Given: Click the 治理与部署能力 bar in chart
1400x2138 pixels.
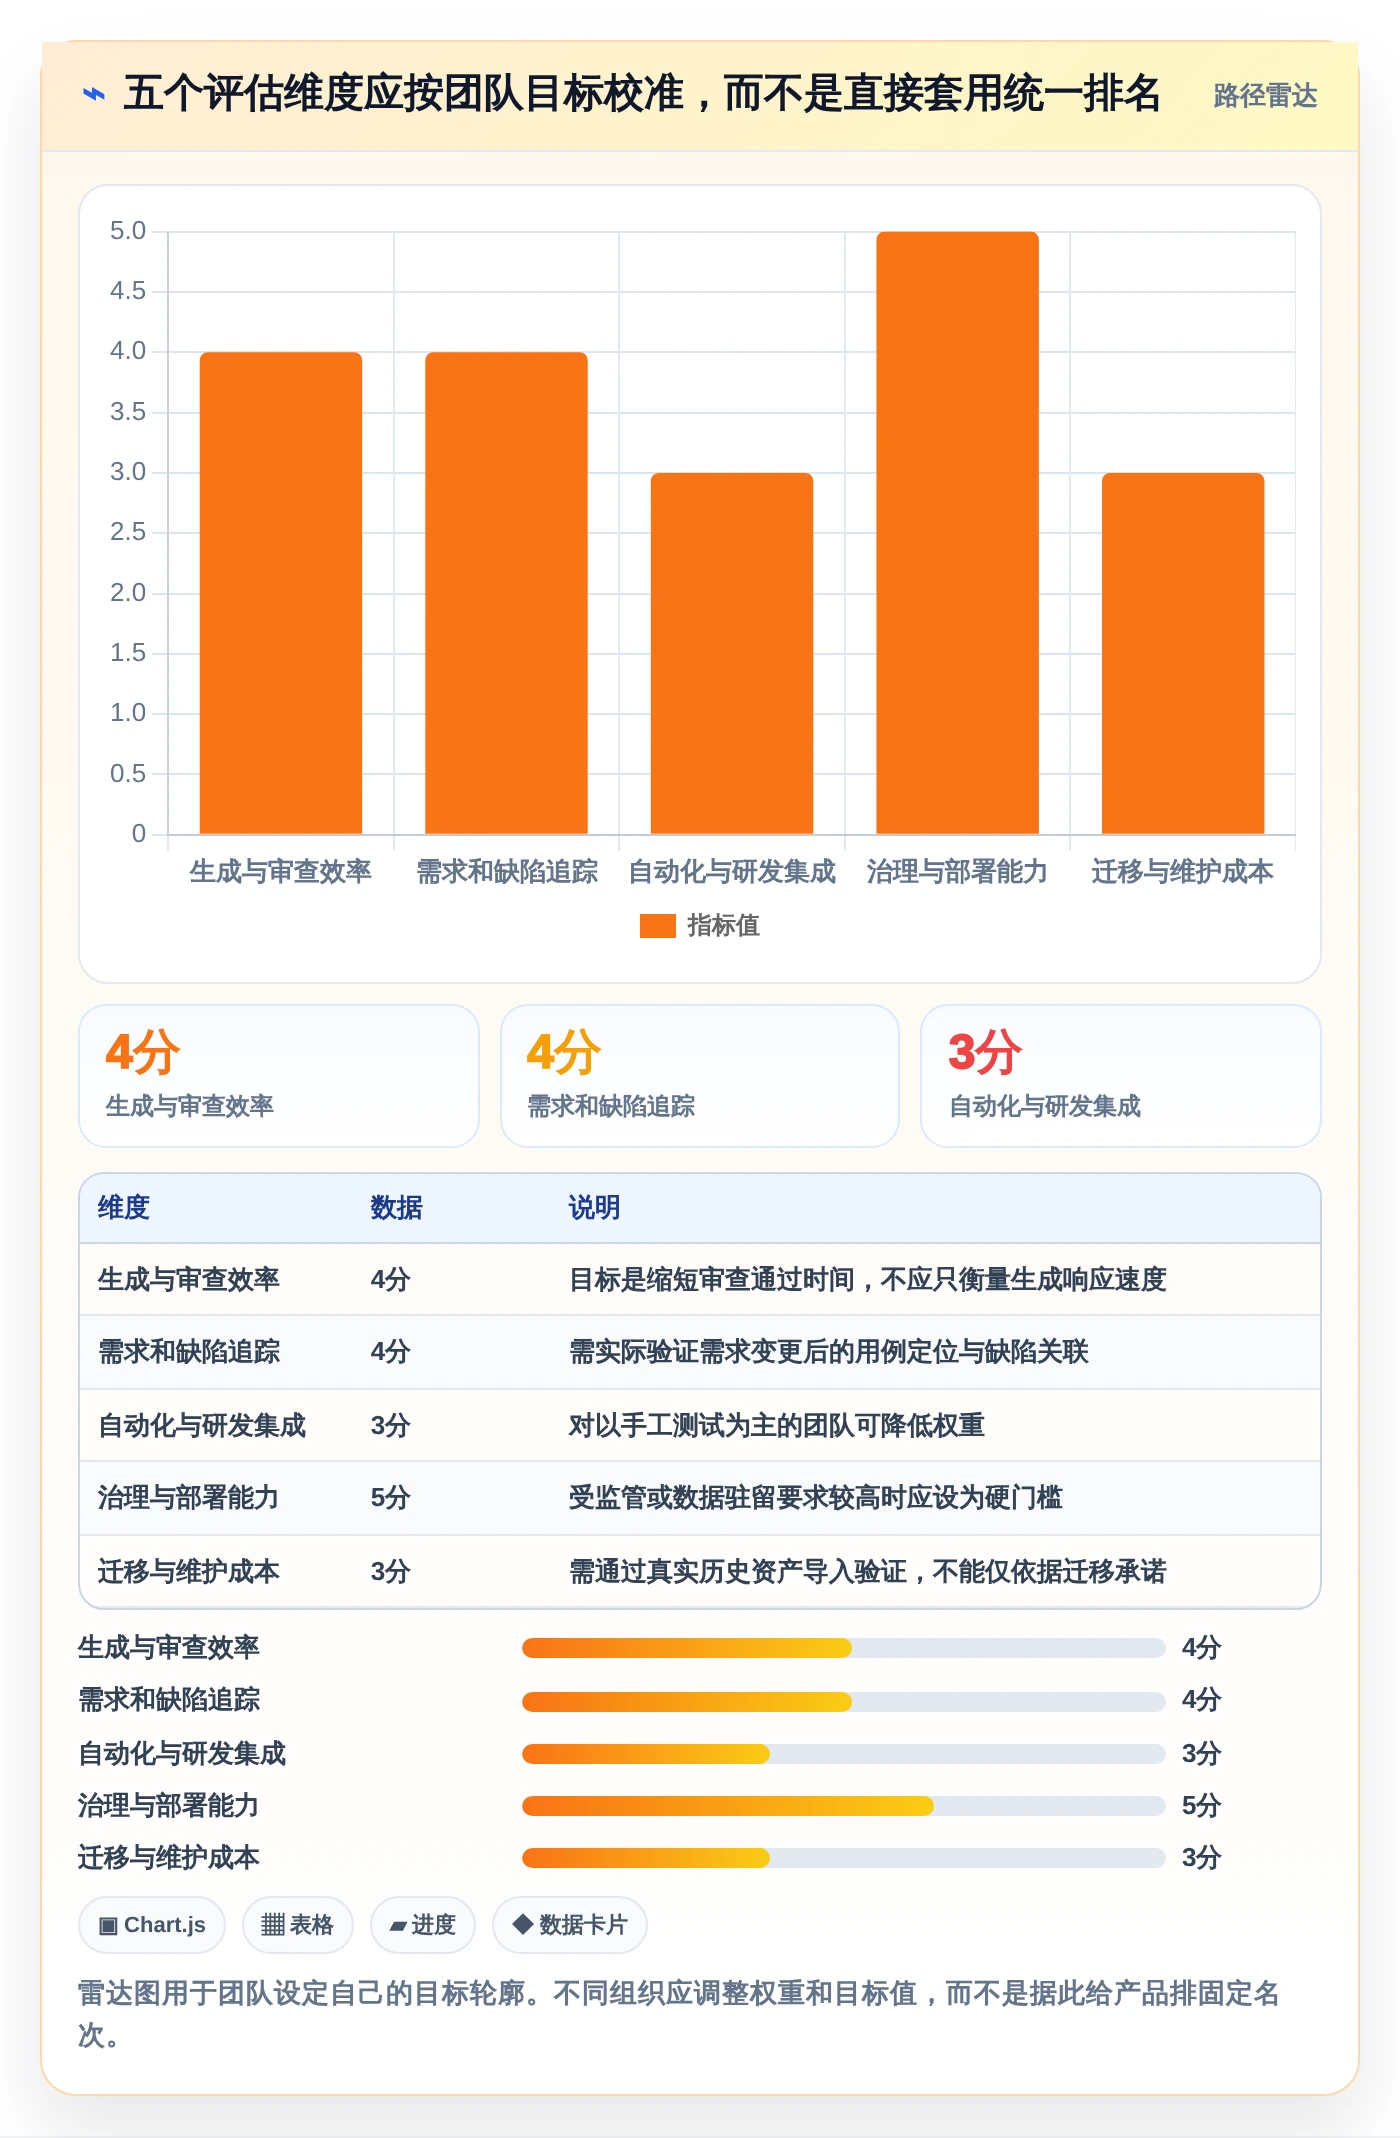Looking at the screenshot, I should tap(957, 533).
